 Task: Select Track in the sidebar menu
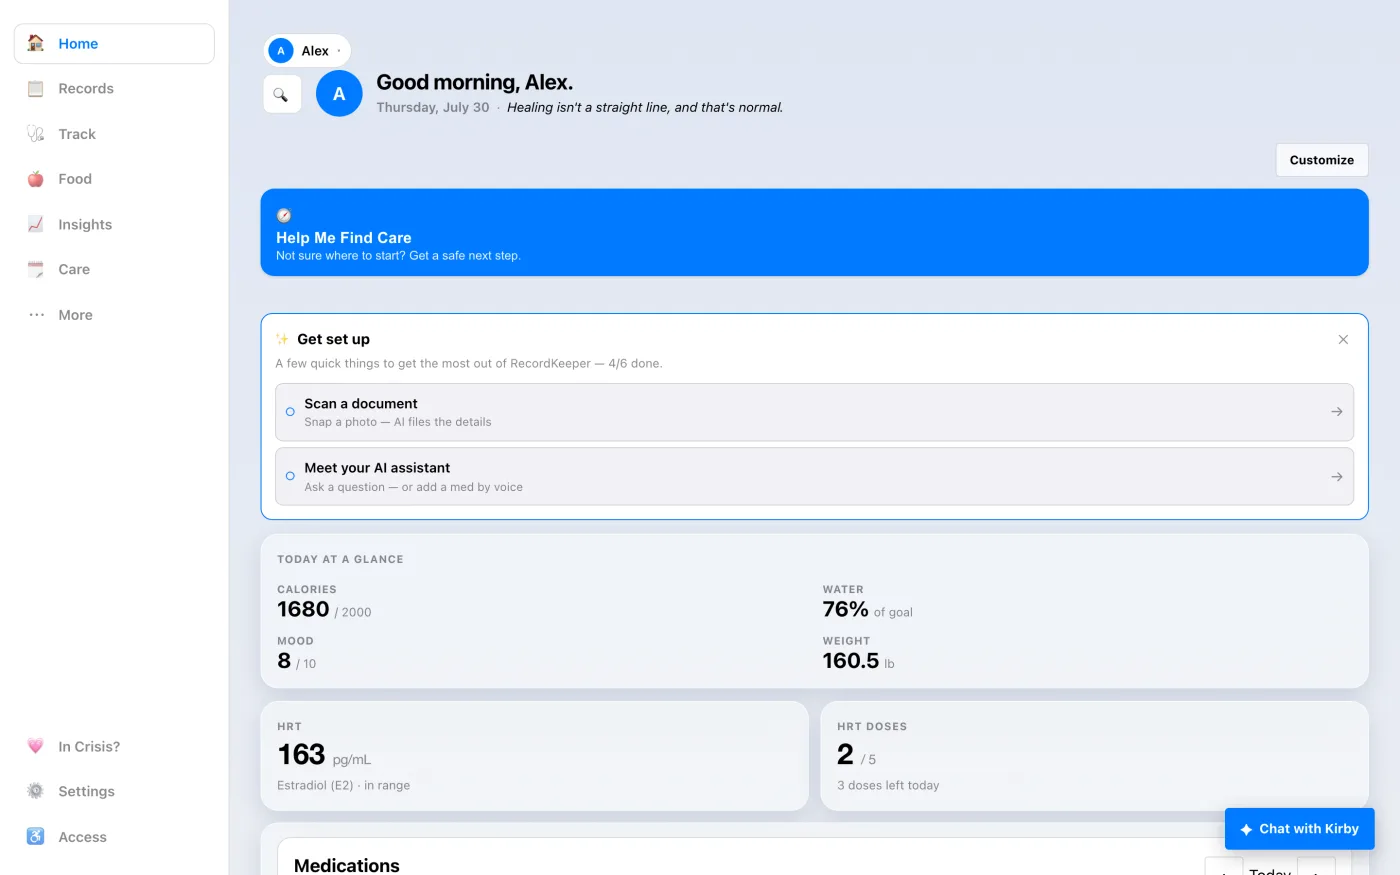coord(114,134)
